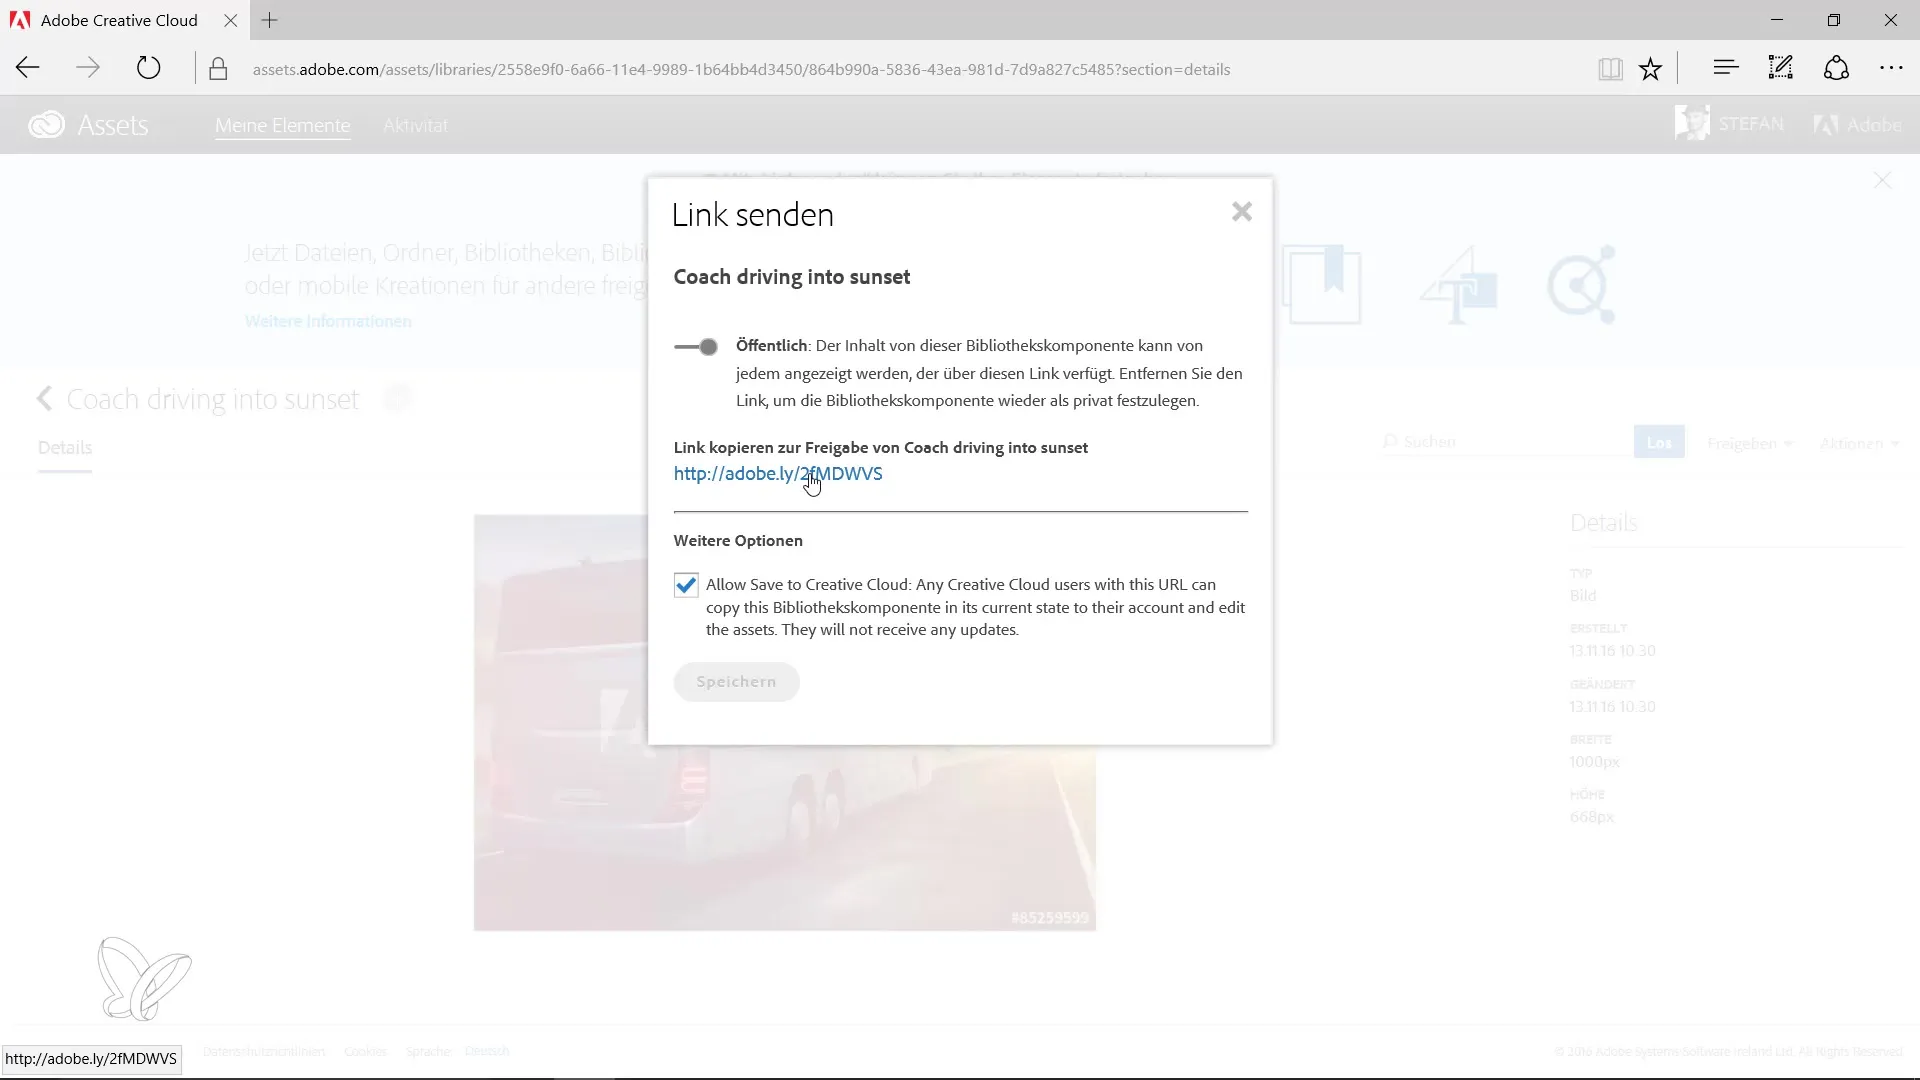The height and width of the screenshot is (1080, 1920).
Task: Minimize the browser window
Action: point(1777,20)
